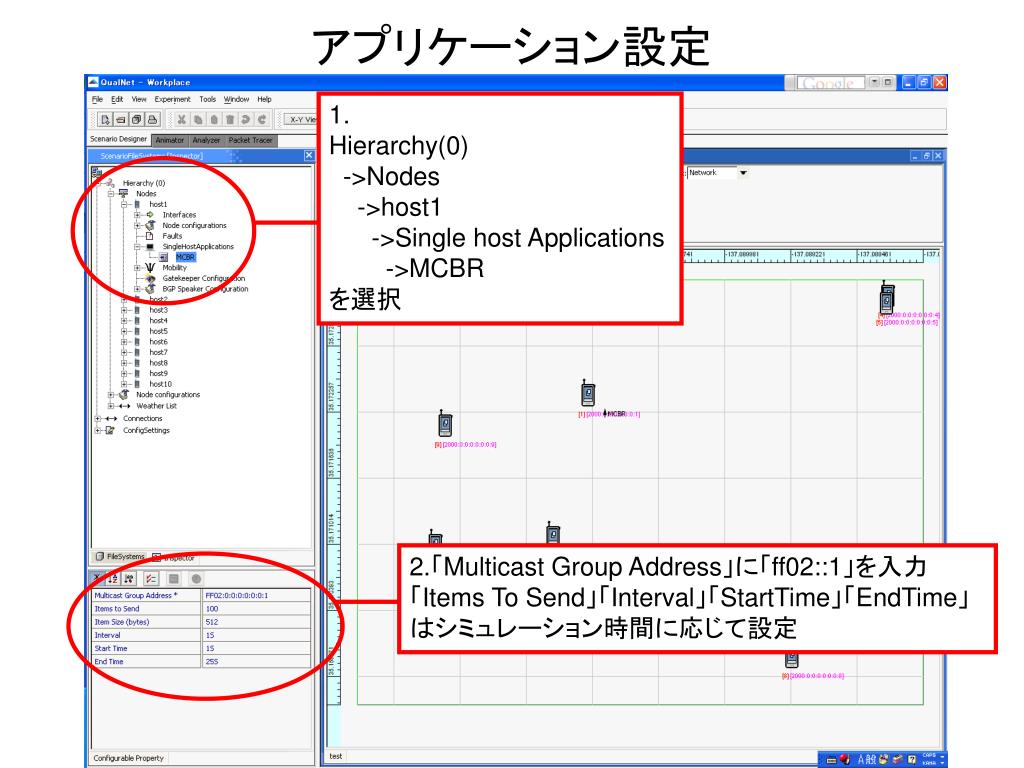Open the Help menu

pos(264,99)
